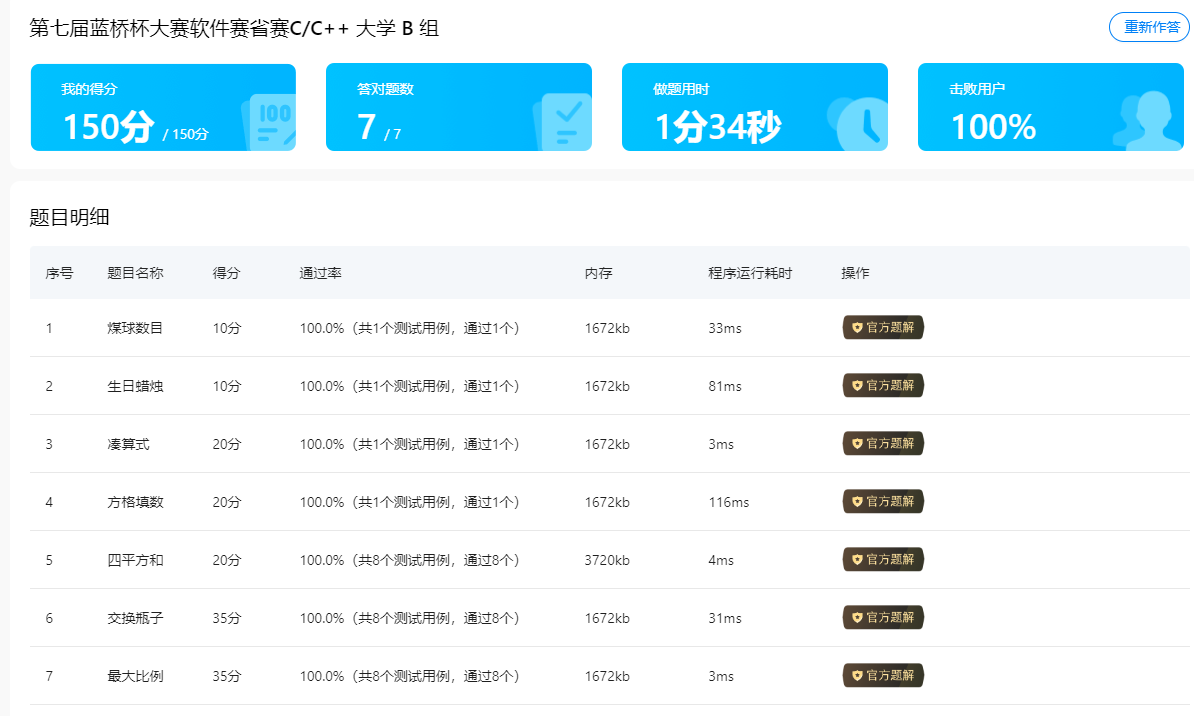Screen dimensions: 1194x716
Task: Click the pass rate text for 煤球数目
Action: 410,328
